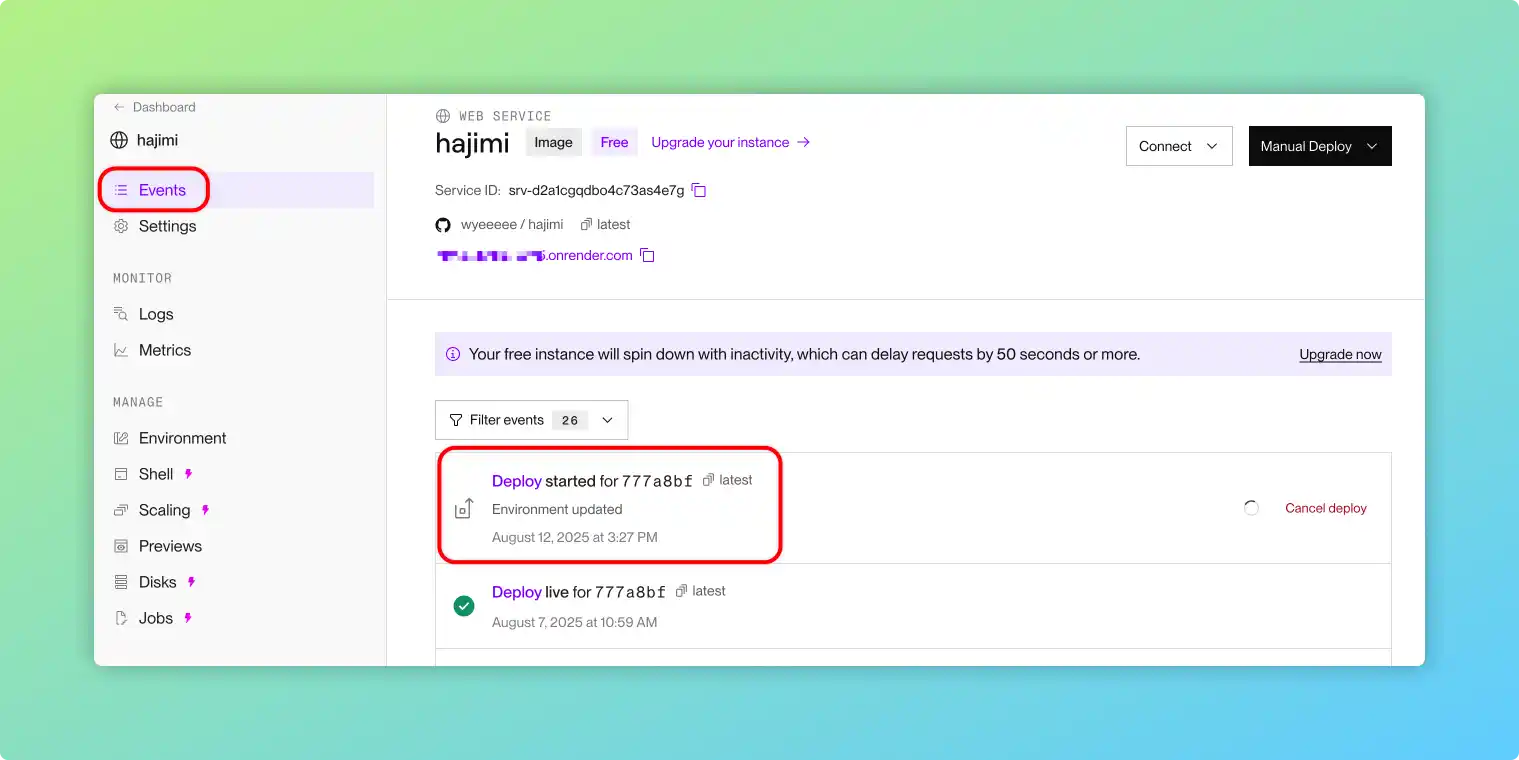Open the Scaling page
This screenshot has height=760, width=1519.
(x=164, y=510)
